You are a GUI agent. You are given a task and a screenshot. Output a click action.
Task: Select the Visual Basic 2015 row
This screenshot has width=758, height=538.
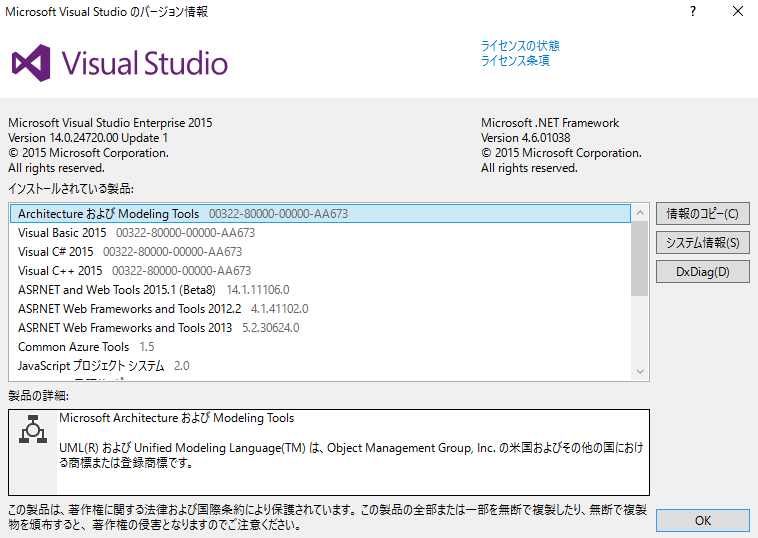(x=321, y=233)
